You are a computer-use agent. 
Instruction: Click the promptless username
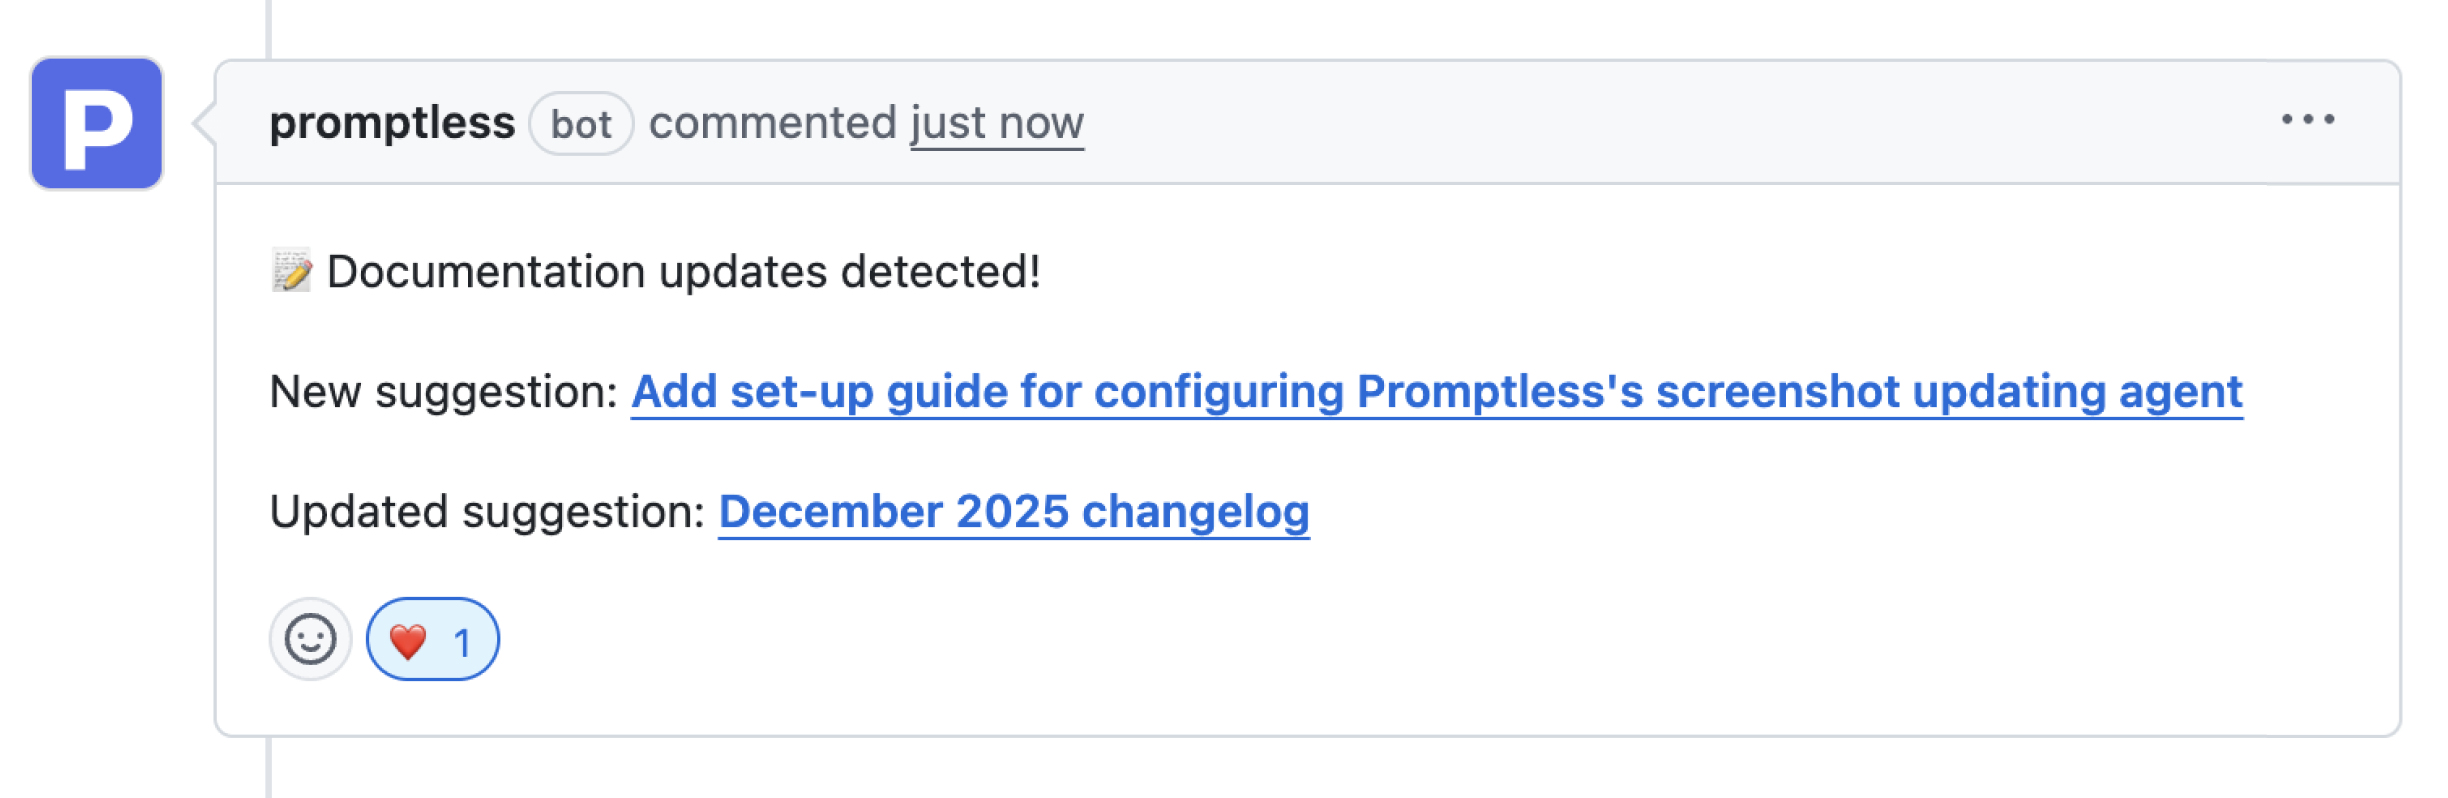(394, 121)
